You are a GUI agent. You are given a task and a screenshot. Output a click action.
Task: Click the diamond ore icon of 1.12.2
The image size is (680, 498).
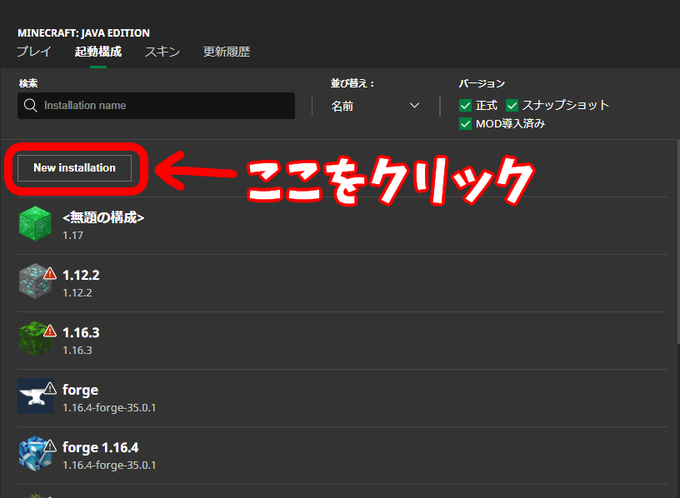(35, 281)
